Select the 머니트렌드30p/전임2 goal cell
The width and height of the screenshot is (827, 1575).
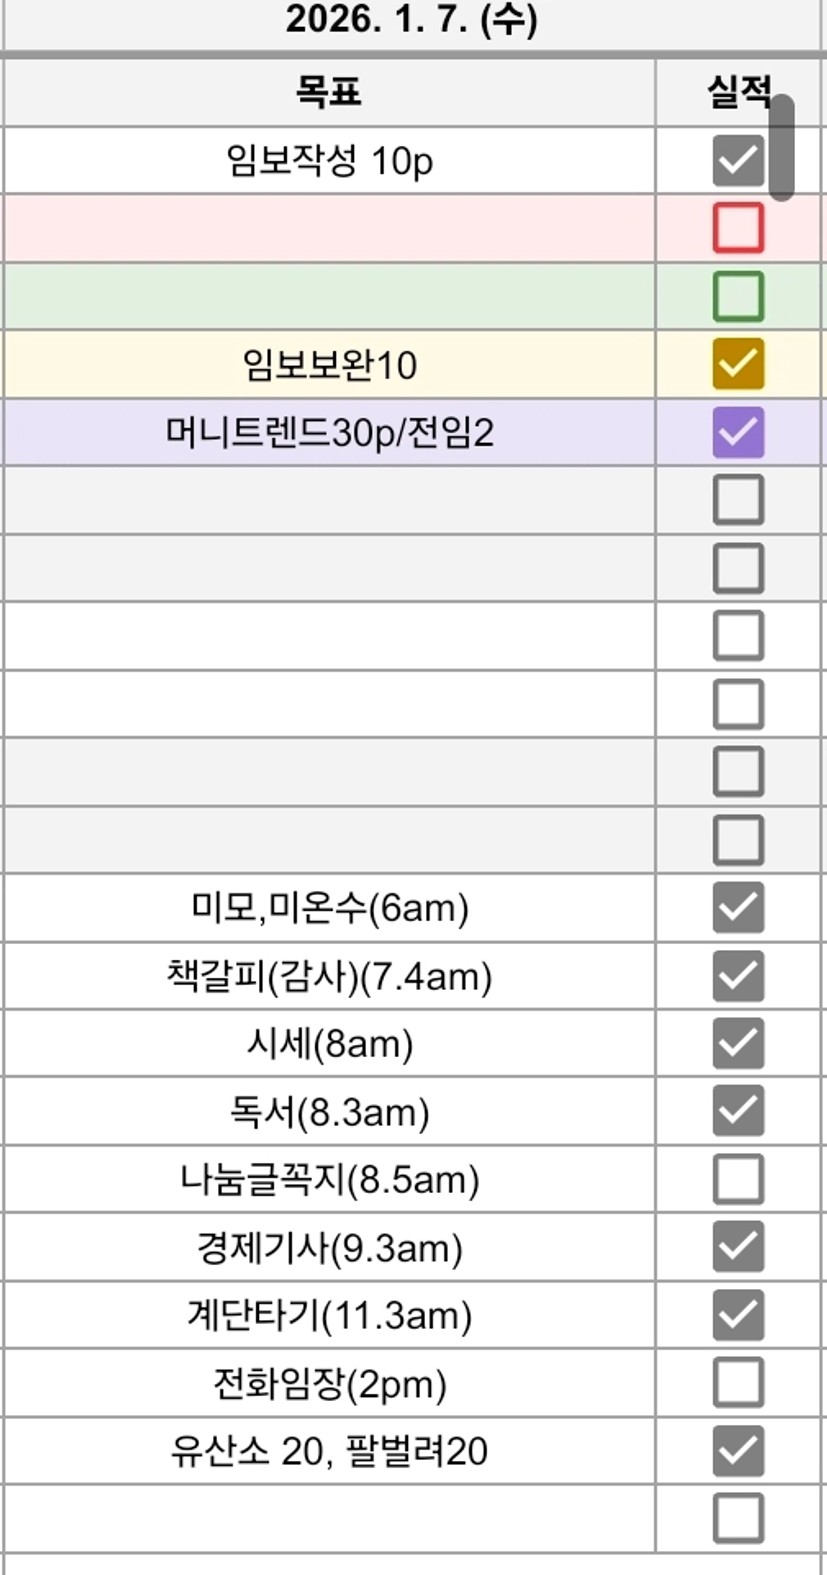pos(329,432)
